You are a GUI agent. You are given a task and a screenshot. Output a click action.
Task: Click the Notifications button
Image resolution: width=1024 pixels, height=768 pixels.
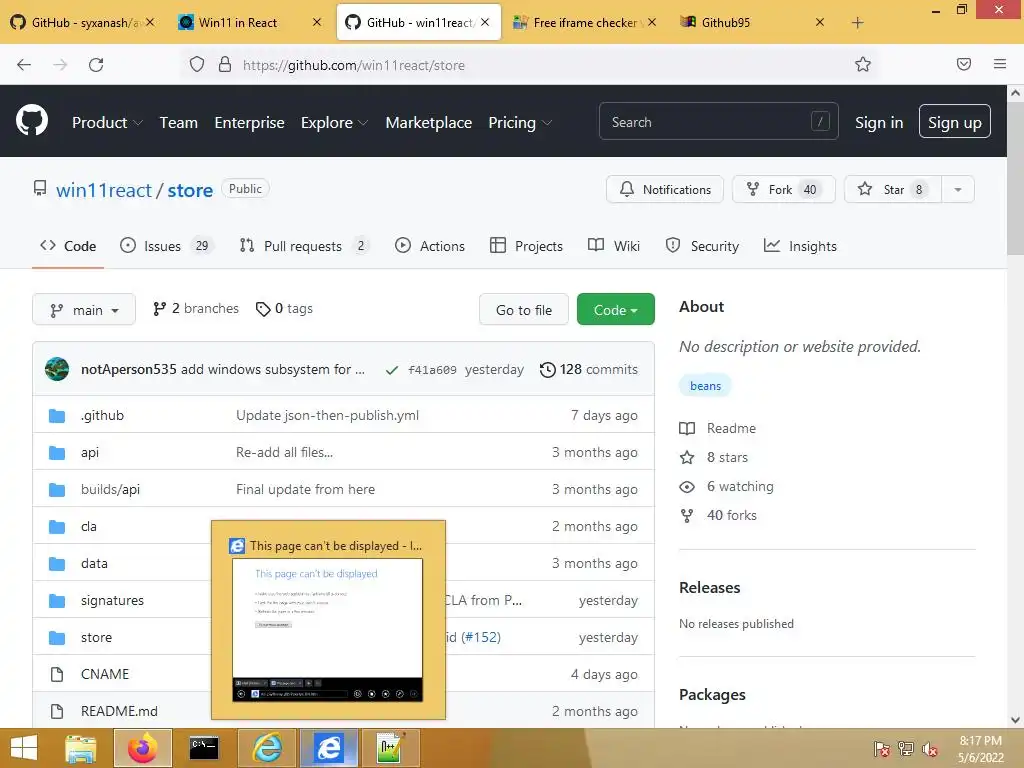click(x=665, y=189)
